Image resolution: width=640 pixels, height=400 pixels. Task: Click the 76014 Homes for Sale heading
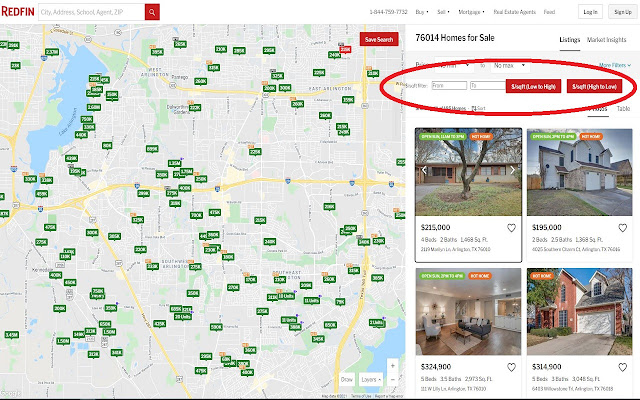[x=455, y=38]
